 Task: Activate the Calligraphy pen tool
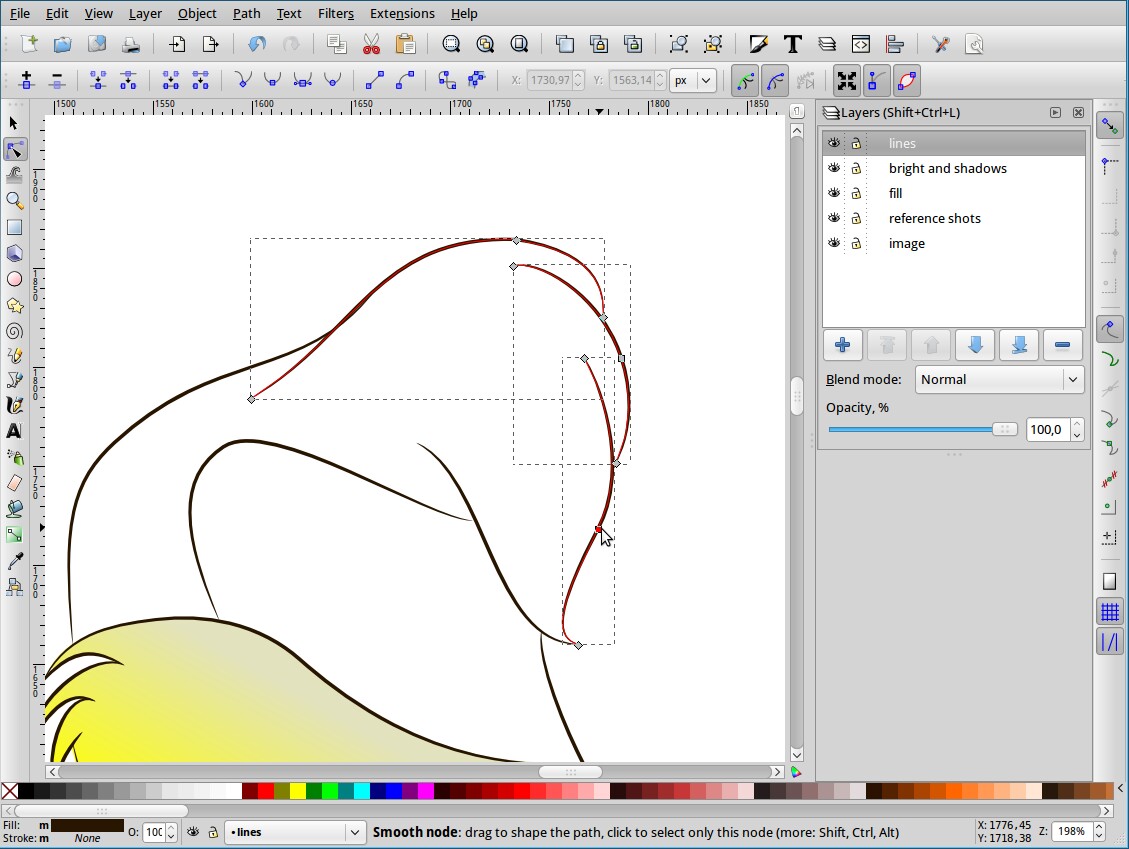[x=14, y=406]
